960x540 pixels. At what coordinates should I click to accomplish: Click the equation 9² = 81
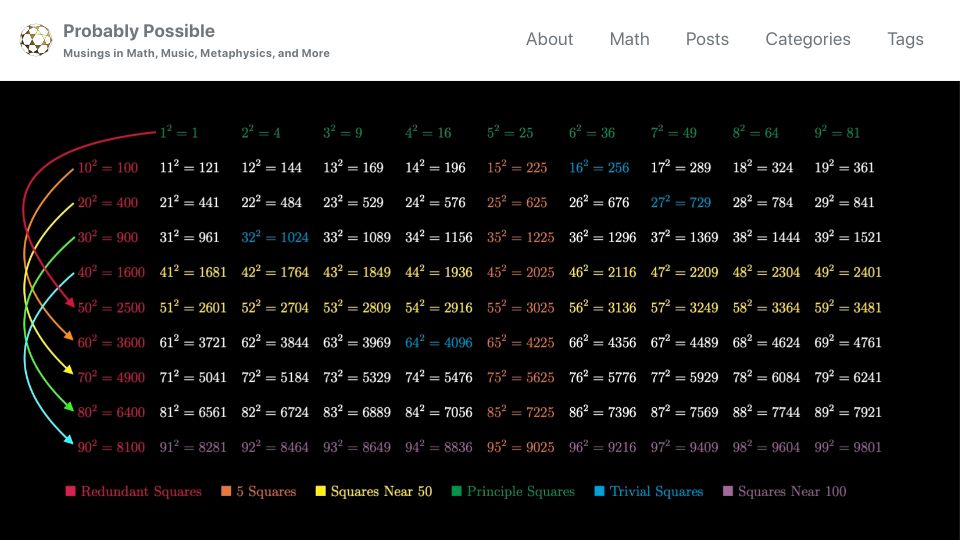pyautogui.click(x=837, y=132)
